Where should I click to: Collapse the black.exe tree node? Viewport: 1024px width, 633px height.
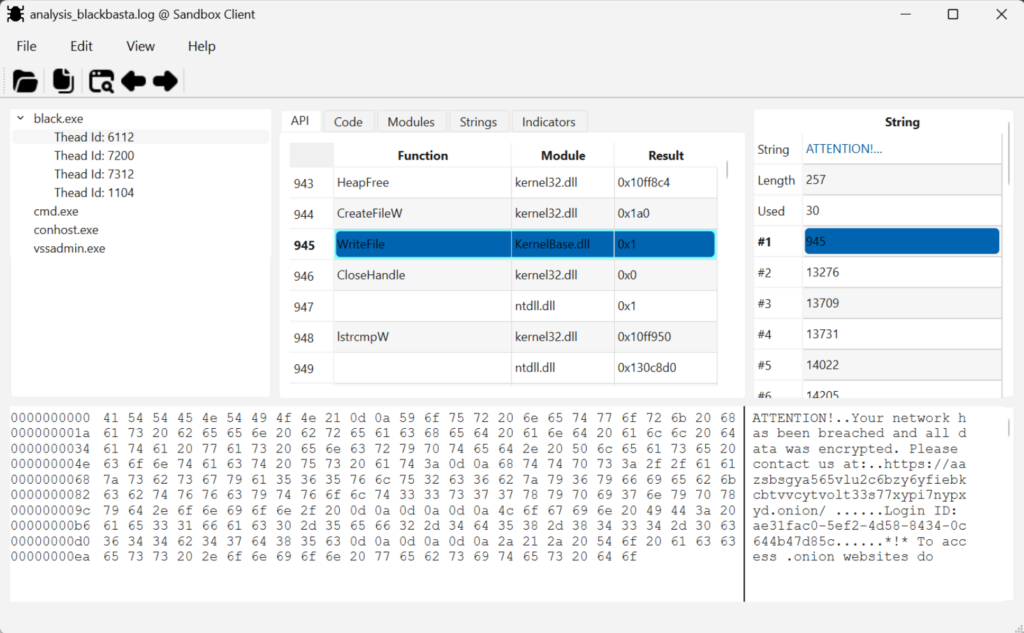[x=20, y=118]
